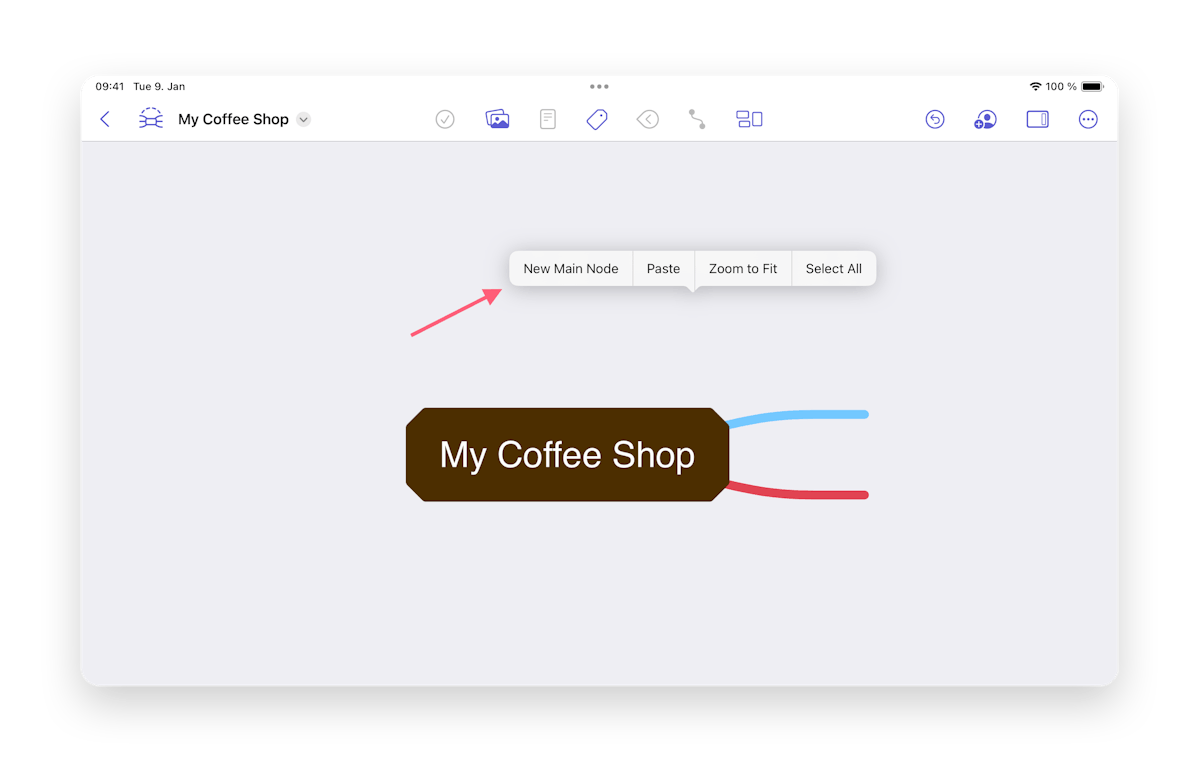Open the More options ellipsis menu
The image size is (1200, 761).
[x=1088, y=119]
